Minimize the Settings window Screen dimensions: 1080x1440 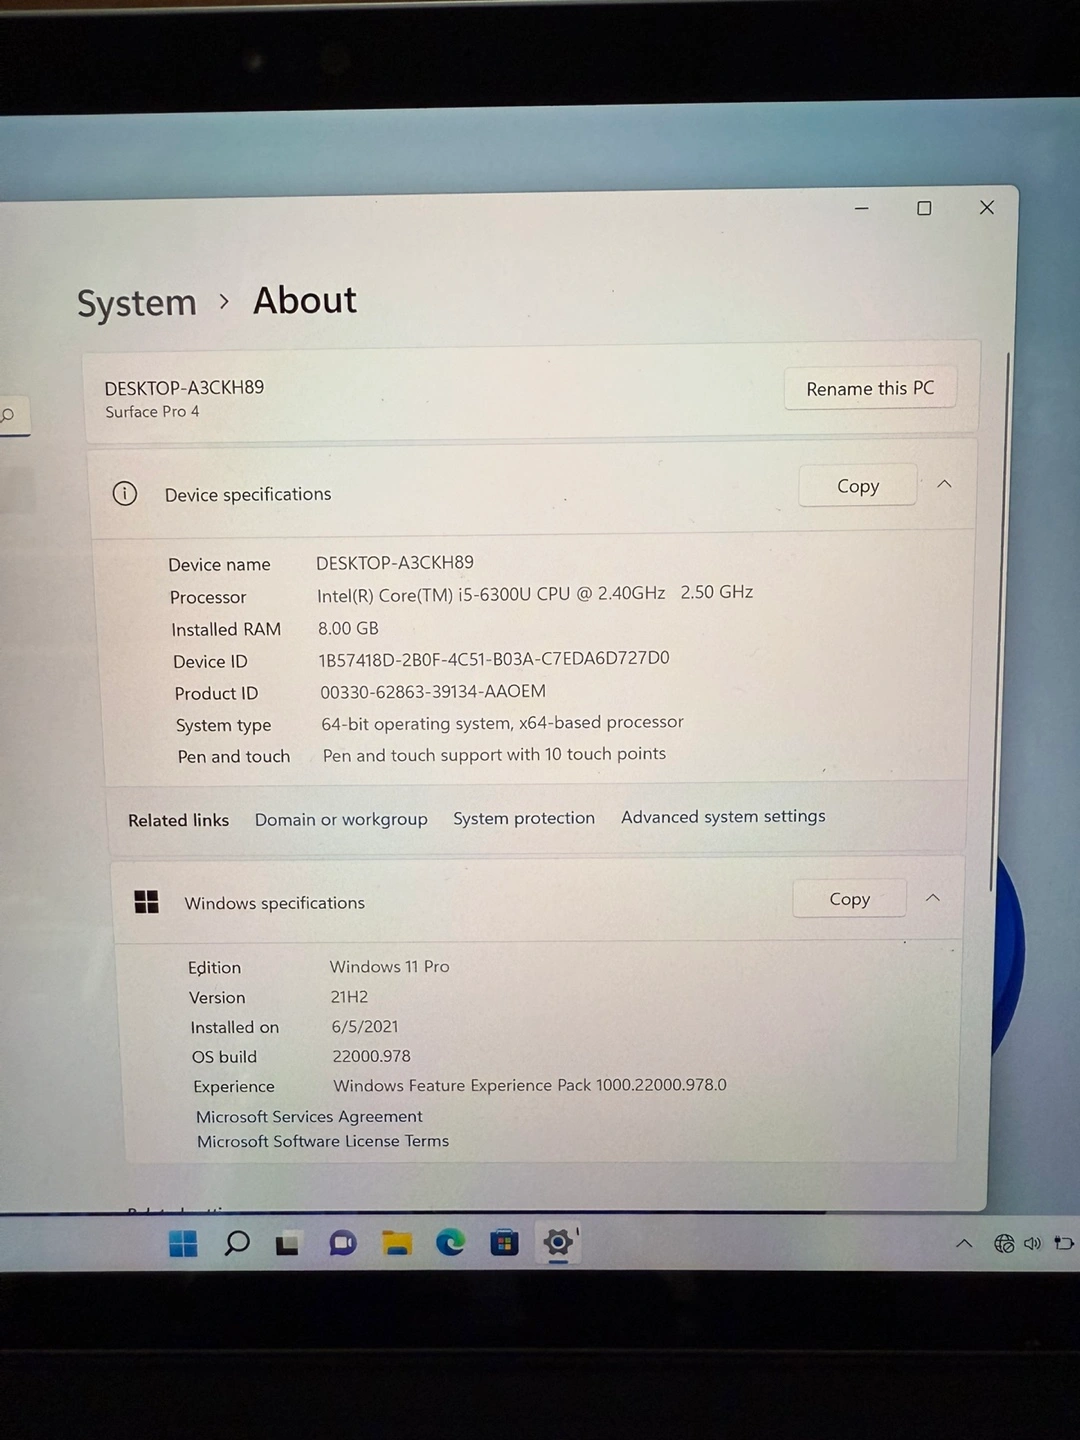click(862, 208)
